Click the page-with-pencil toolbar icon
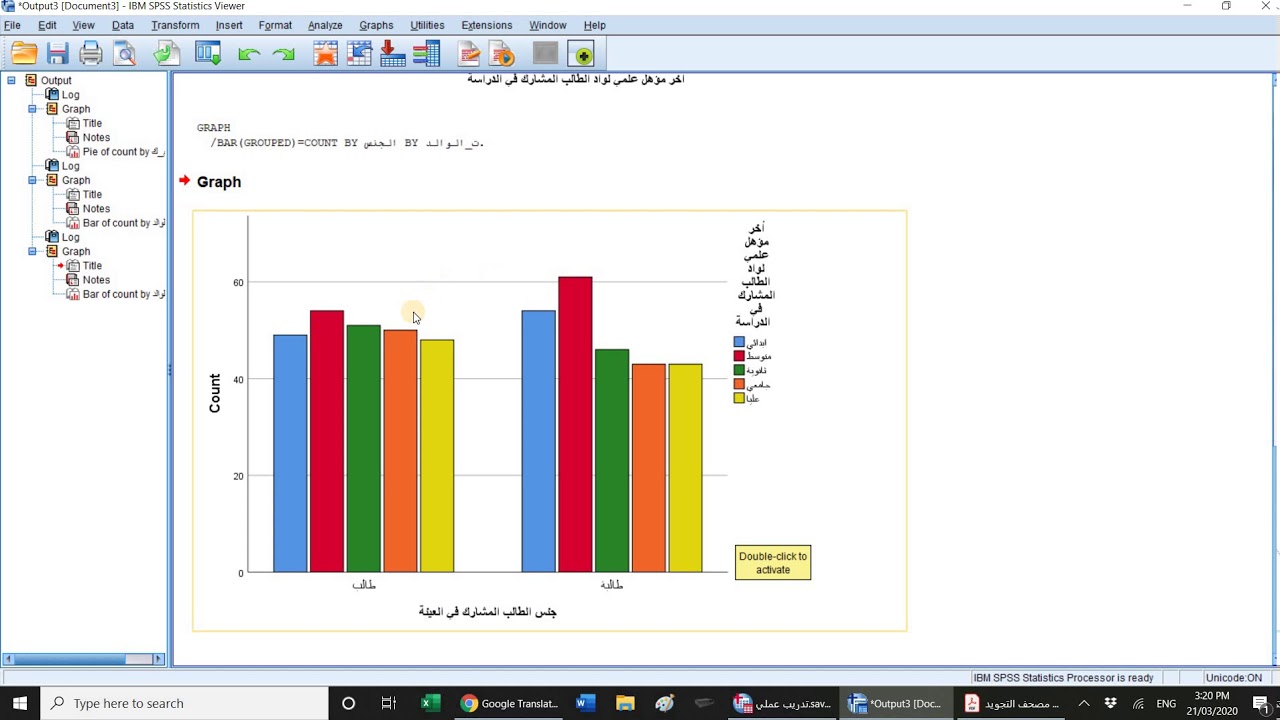The width and height of the screenshot is (1280, 720). (x=469, y=54)
